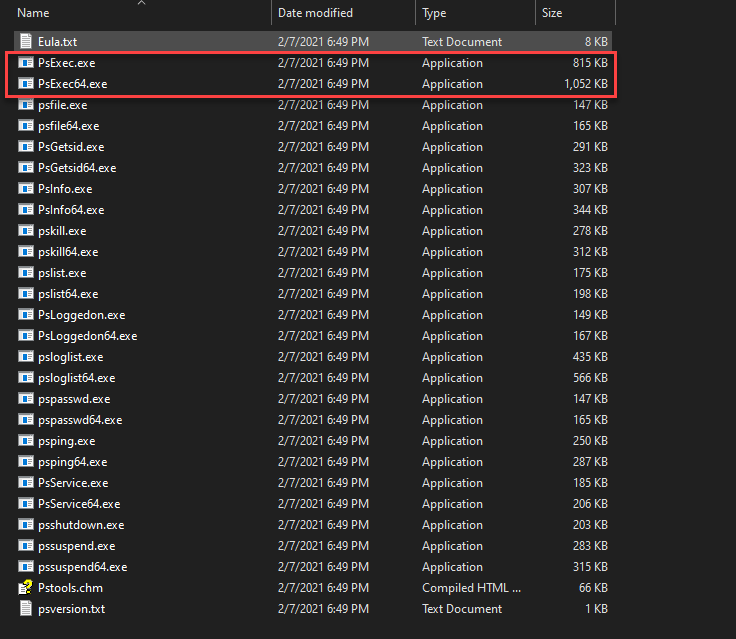
Task: Click Text Document type in psversion.txt row
Action: click(462, 609)
